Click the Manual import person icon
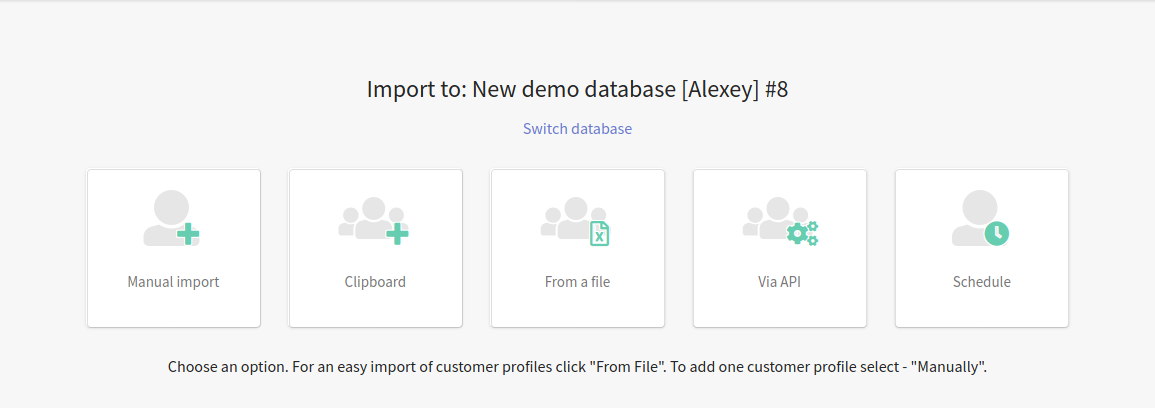1155x408 pixels. tap(171, 218)
